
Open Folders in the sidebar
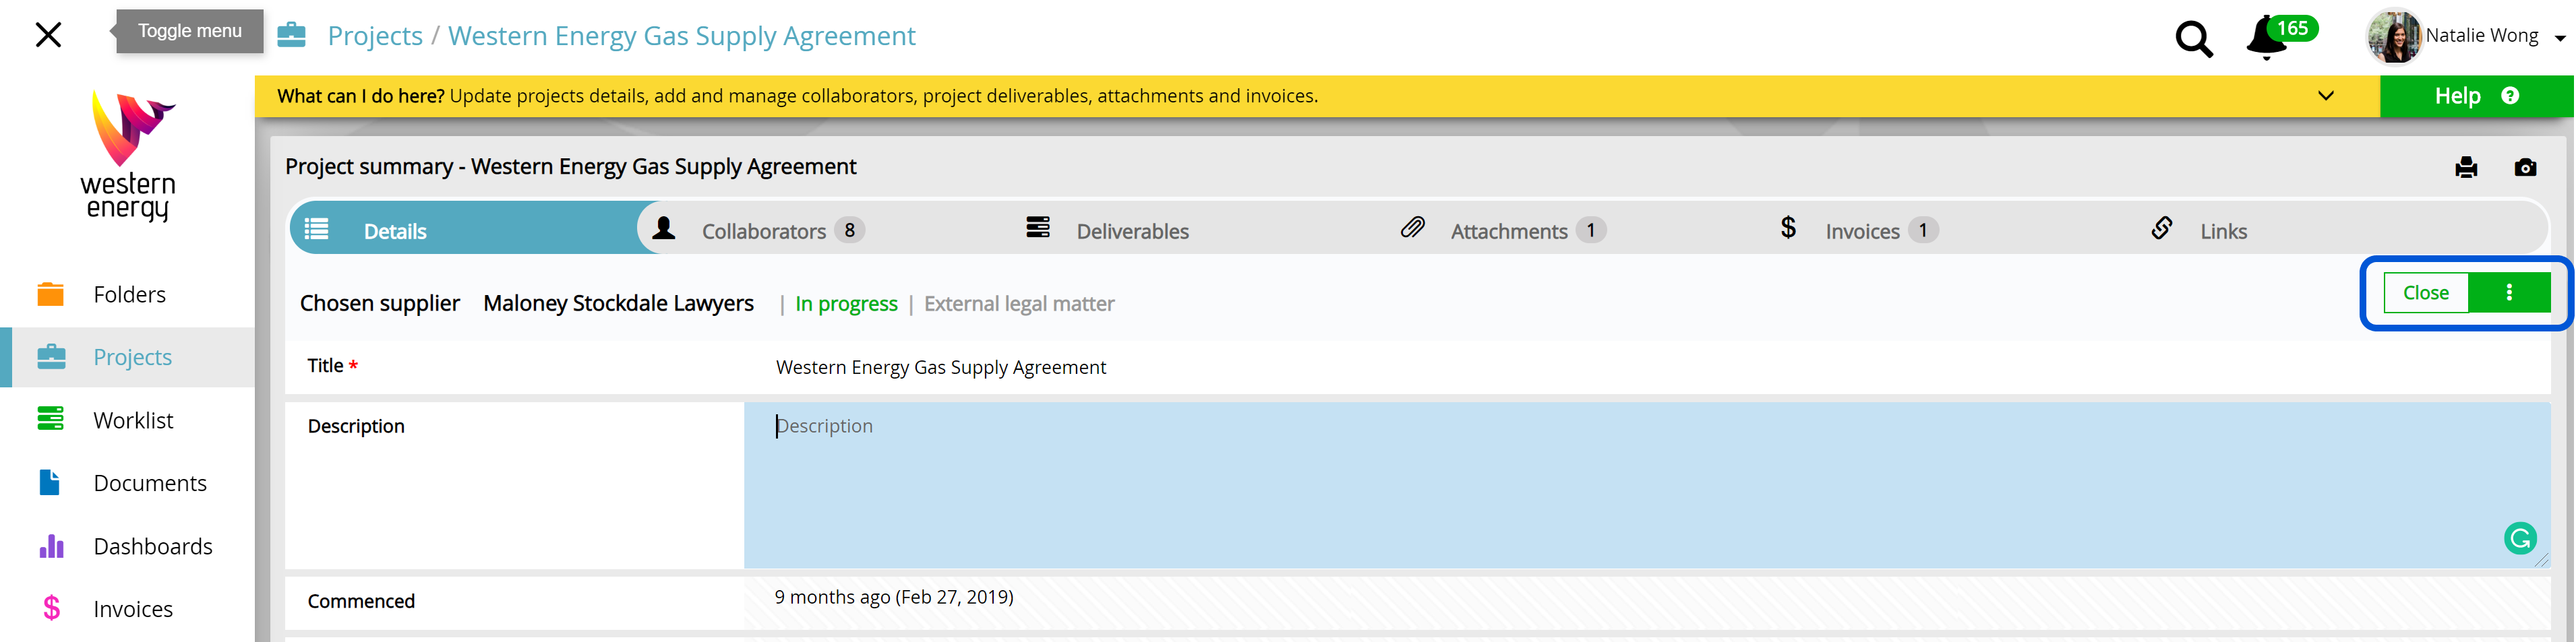point(129,295)
